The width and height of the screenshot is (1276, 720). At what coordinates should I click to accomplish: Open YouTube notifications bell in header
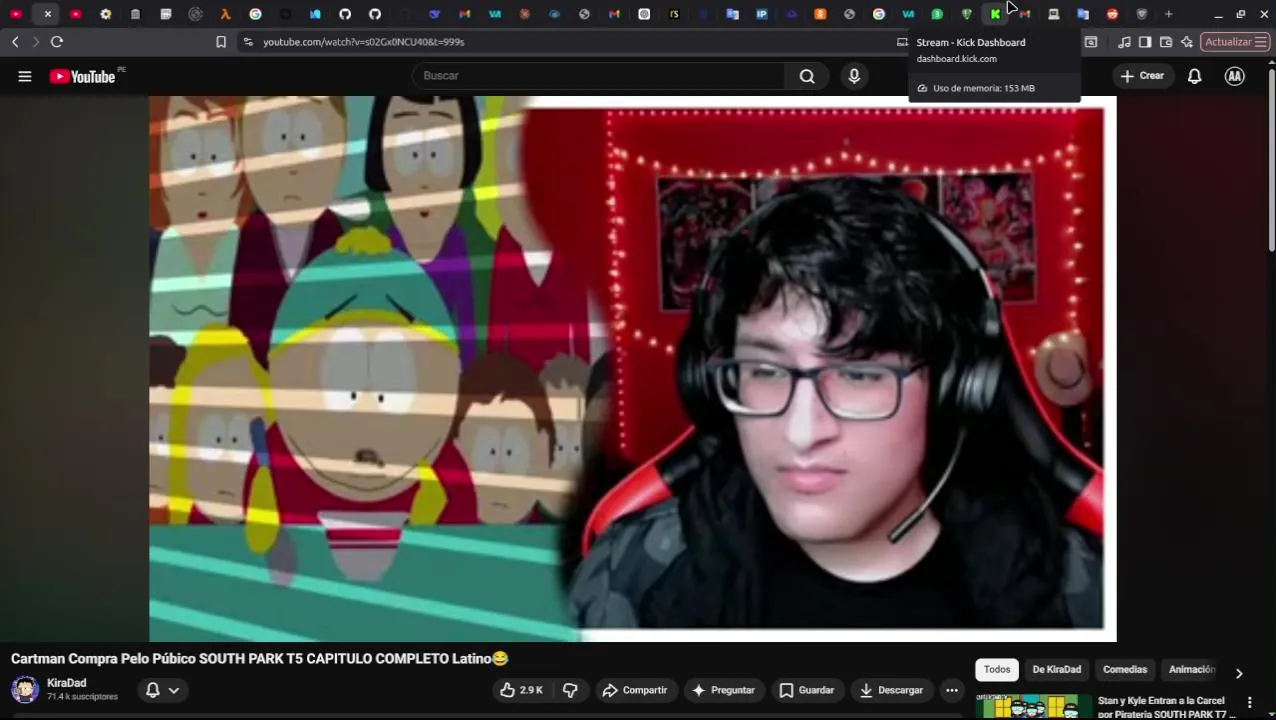(x=1194, y=76)
